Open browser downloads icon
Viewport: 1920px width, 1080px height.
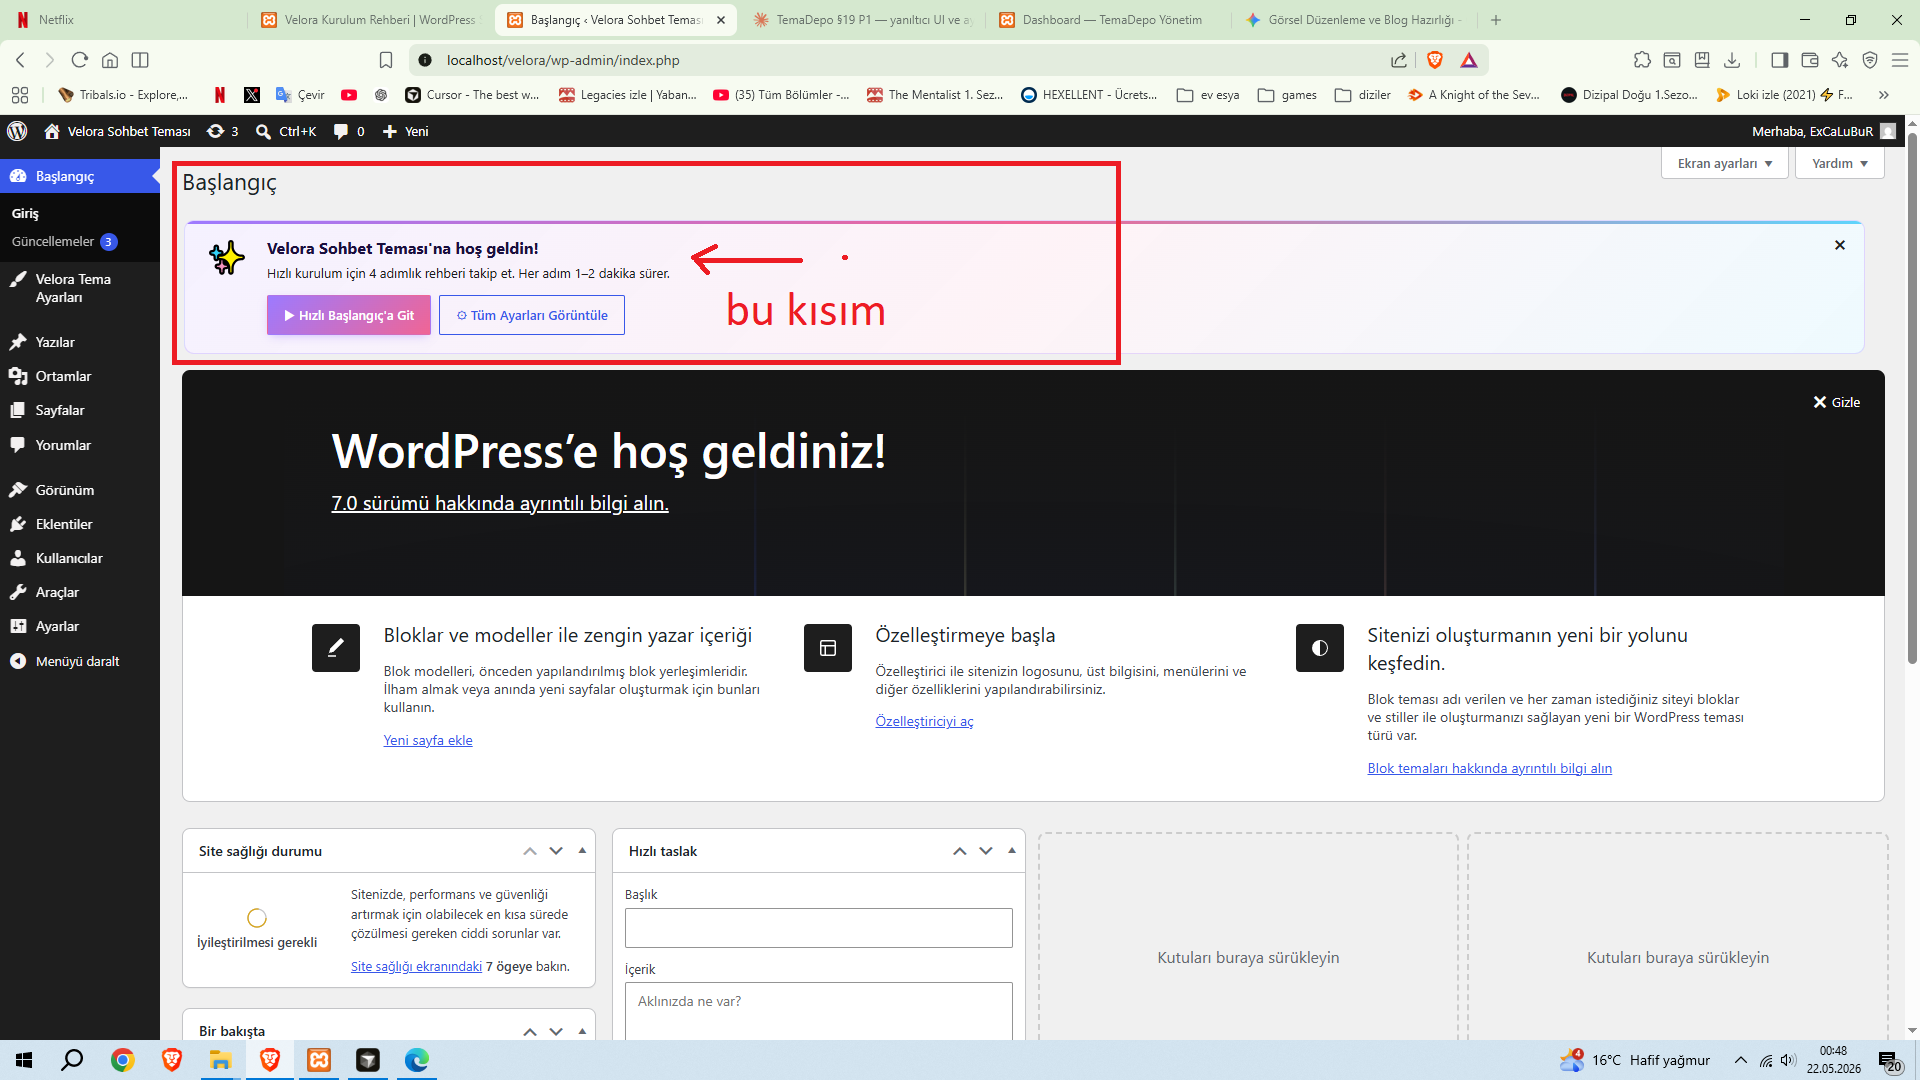[x=1732, y=60]
